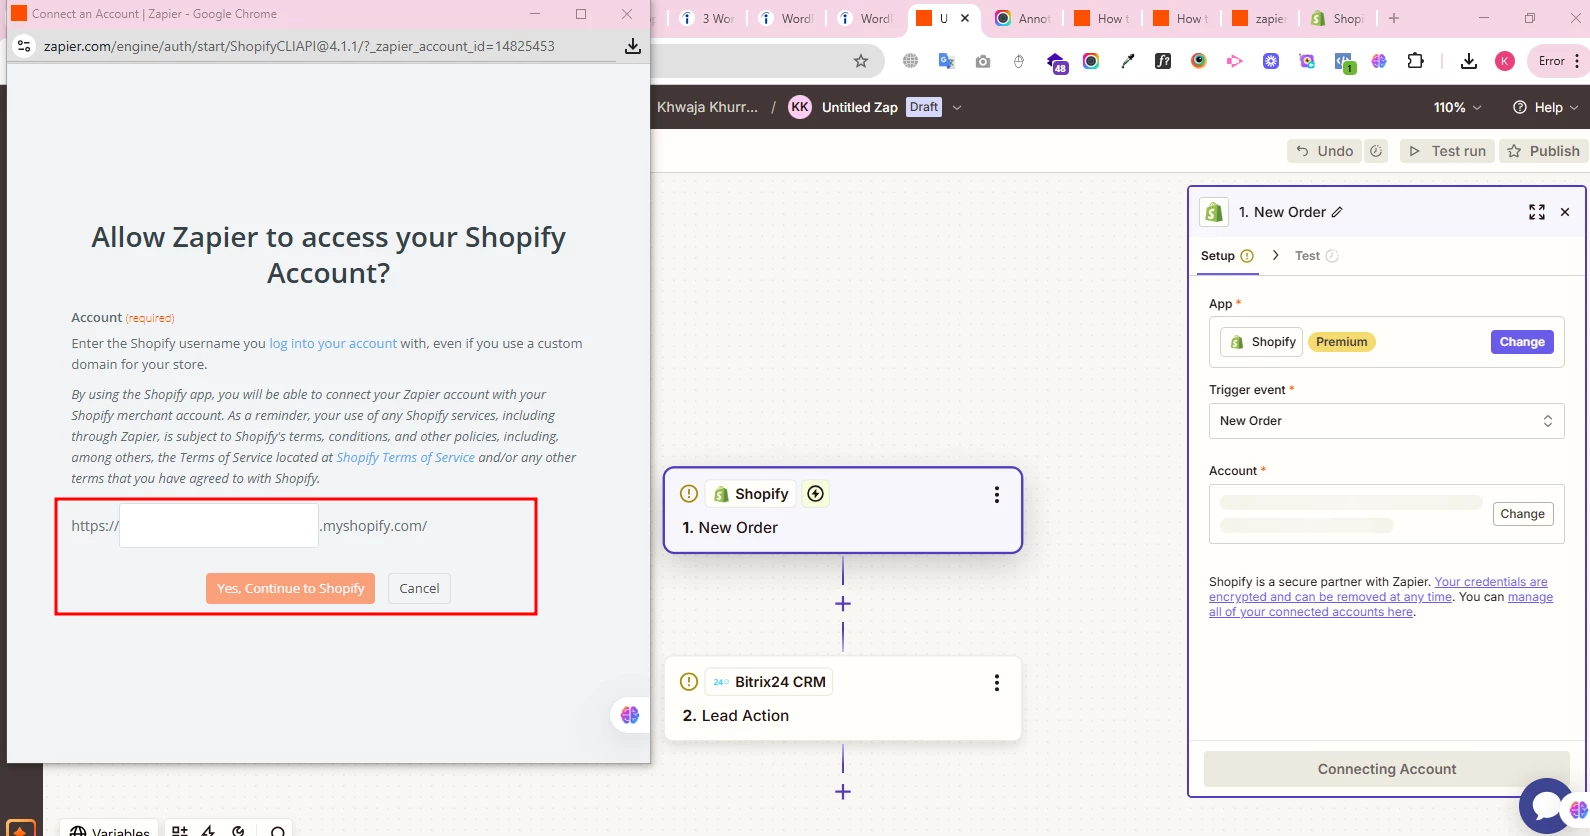Open the K profile avatar in Chrome
Viewport: 1590px width, 836px height.
1505,61
